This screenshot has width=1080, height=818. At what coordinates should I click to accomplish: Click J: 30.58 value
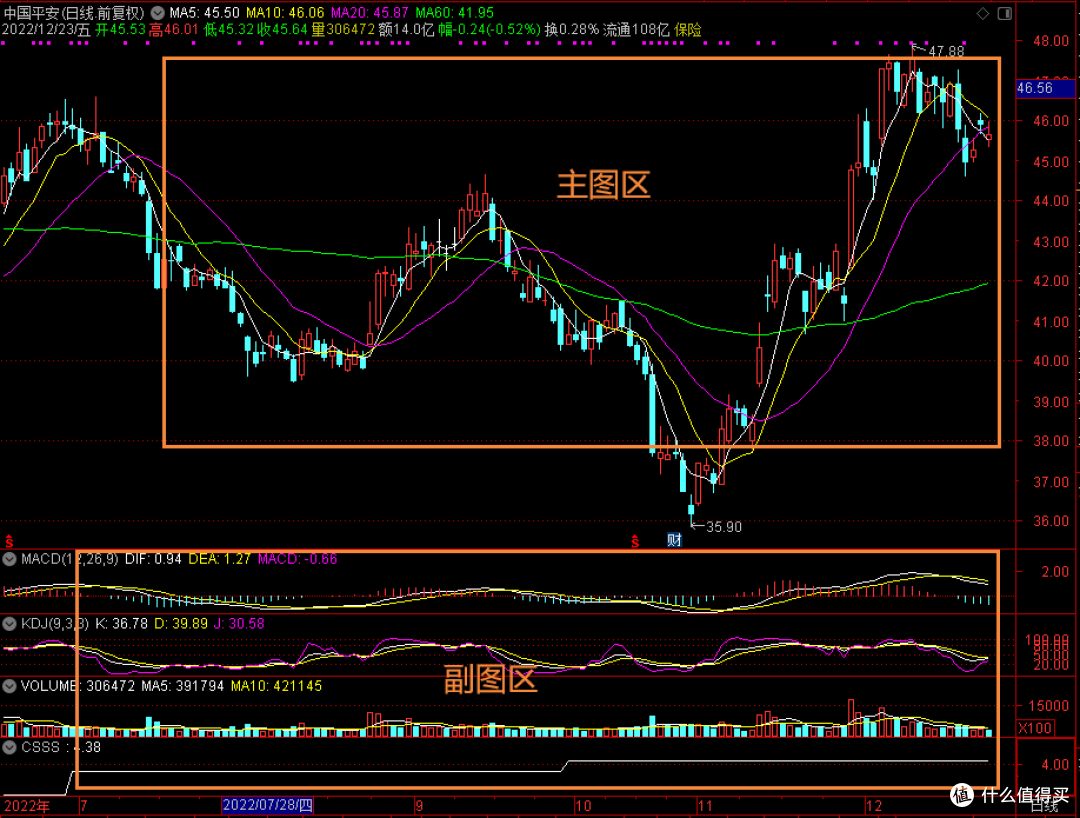click(x=239, y=624)
